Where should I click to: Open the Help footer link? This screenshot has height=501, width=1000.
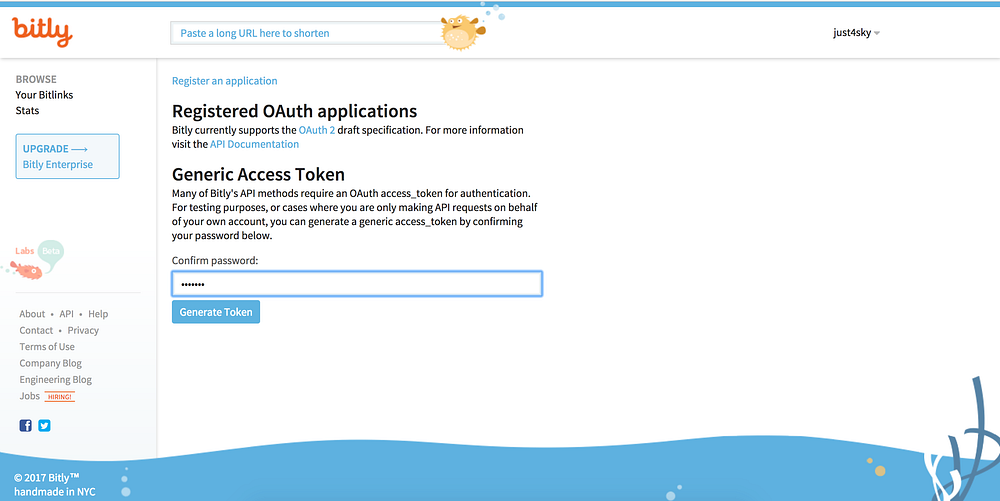coord(98,314)
